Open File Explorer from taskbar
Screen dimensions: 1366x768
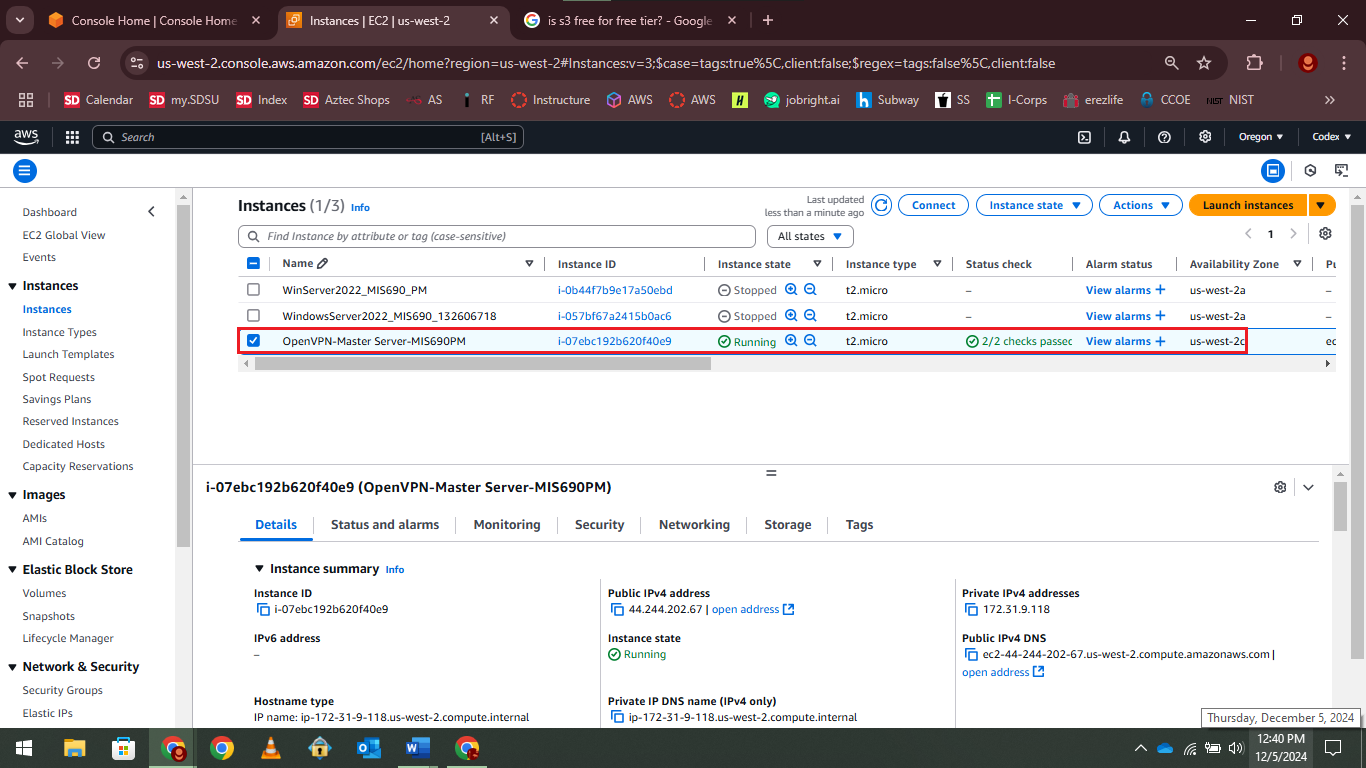point(75,747)
